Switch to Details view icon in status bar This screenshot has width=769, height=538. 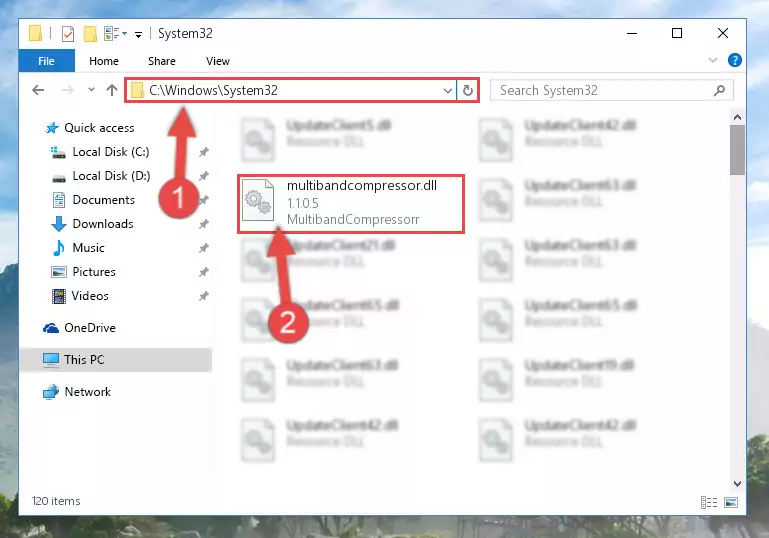709,502
